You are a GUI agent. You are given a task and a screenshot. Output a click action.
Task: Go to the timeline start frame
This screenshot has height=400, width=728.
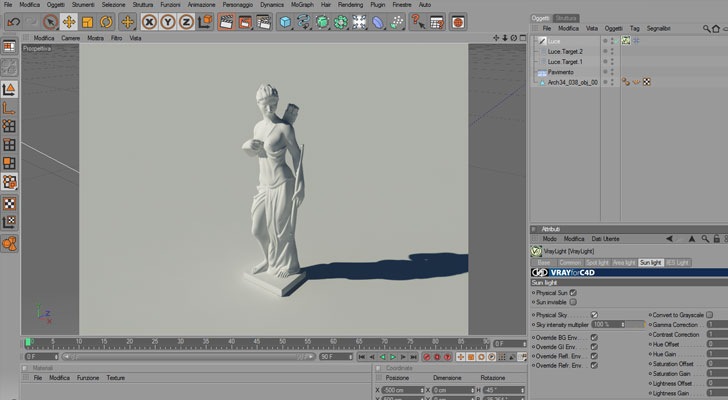pyautogui.click(x=361, y=357)
